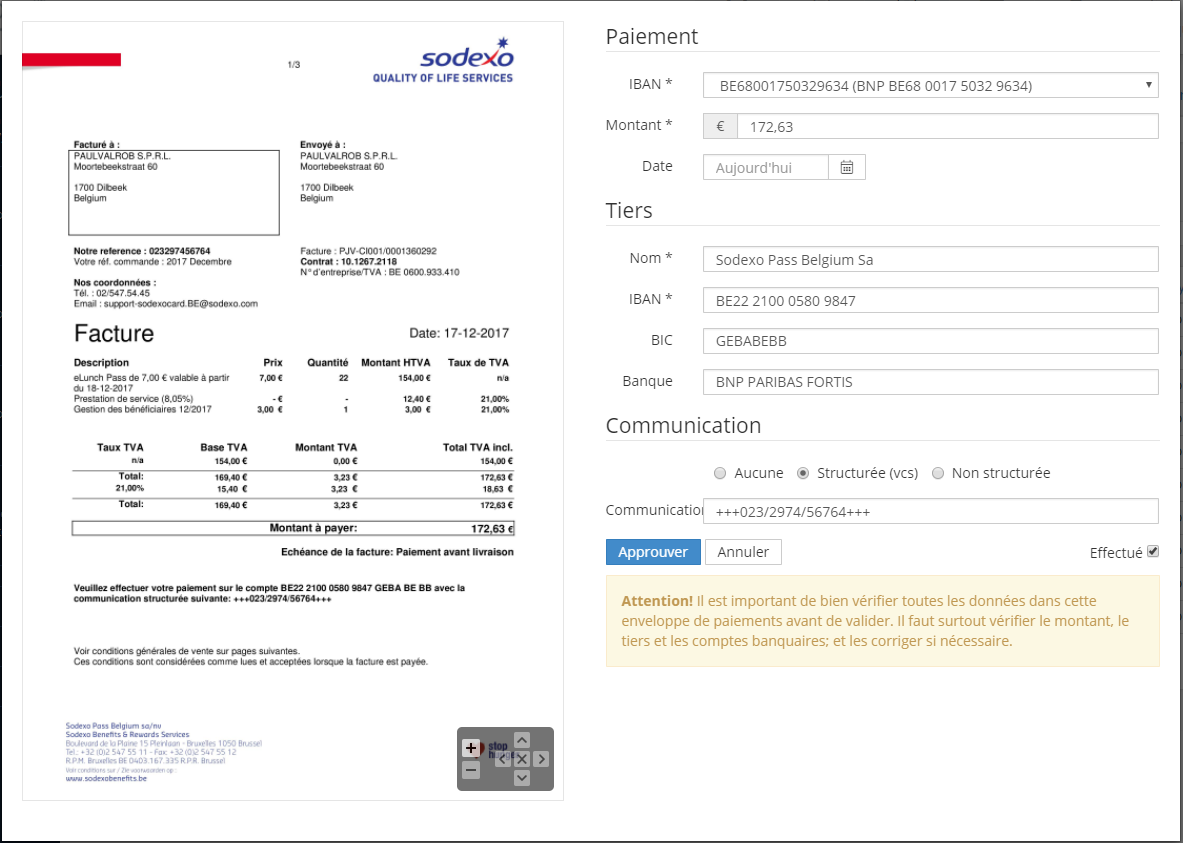Focus the Date field showing Aujourd'hui

[766, 168]
